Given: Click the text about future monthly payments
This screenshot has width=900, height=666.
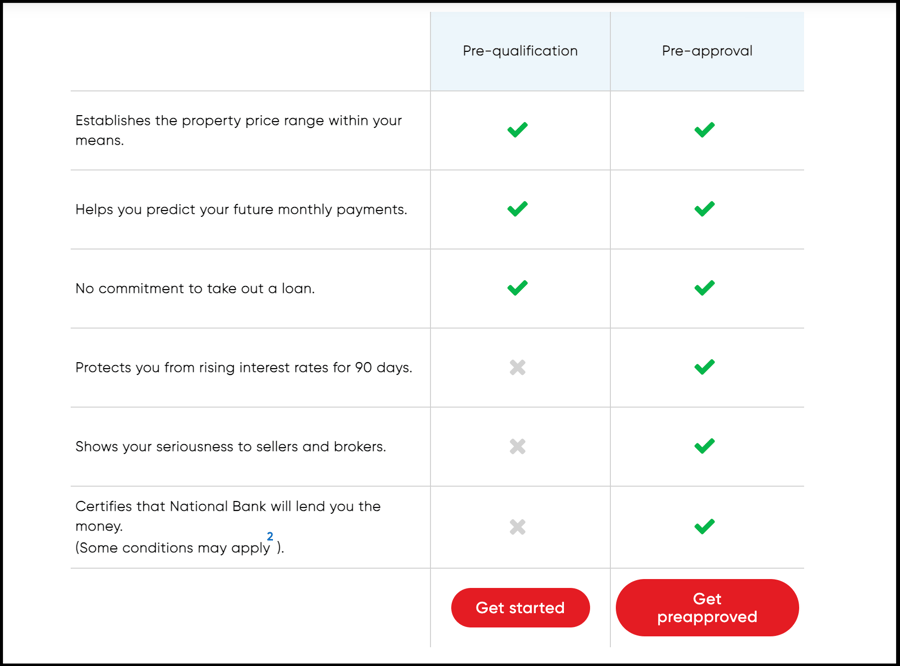Looking at the screenshot, I should click(241, 210).
